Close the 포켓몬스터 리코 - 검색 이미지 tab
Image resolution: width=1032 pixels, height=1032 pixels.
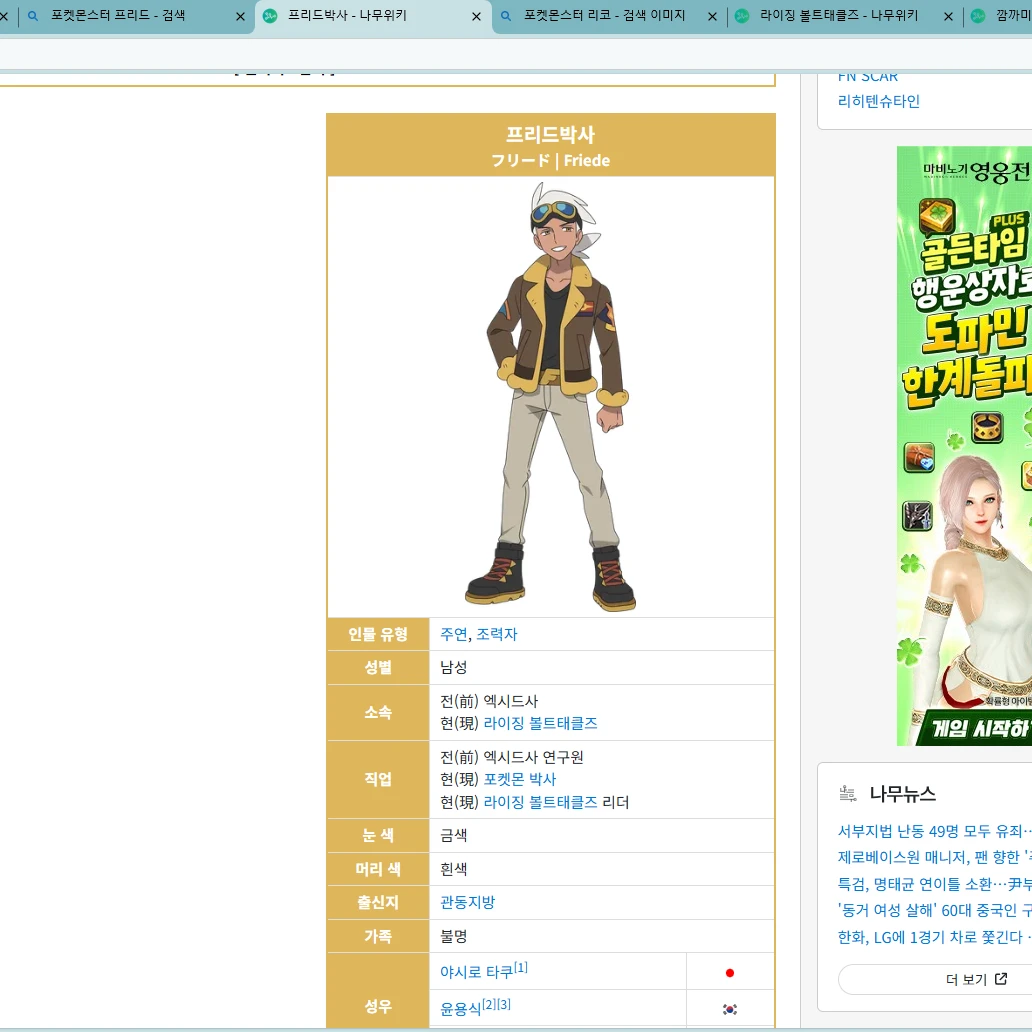click(x=712, y=16)
